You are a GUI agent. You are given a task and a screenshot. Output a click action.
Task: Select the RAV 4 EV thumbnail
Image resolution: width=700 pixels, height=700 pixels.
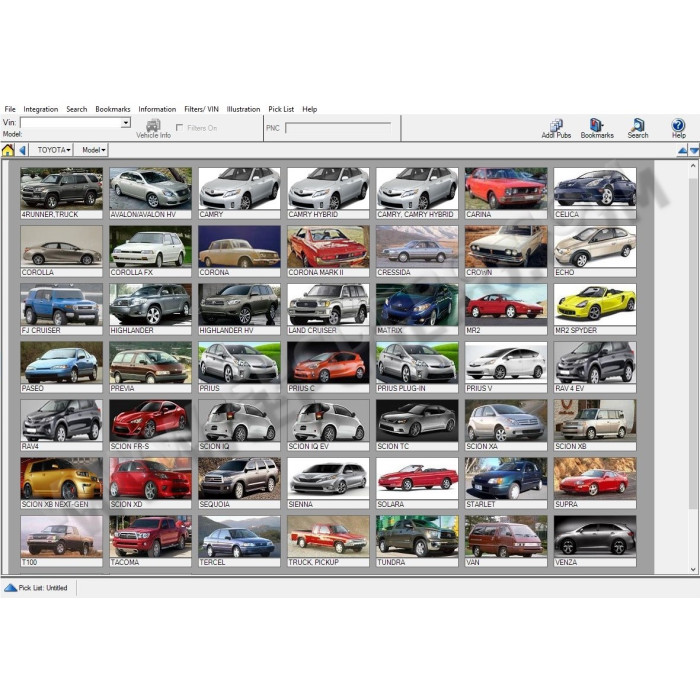[x=595, y=367]
